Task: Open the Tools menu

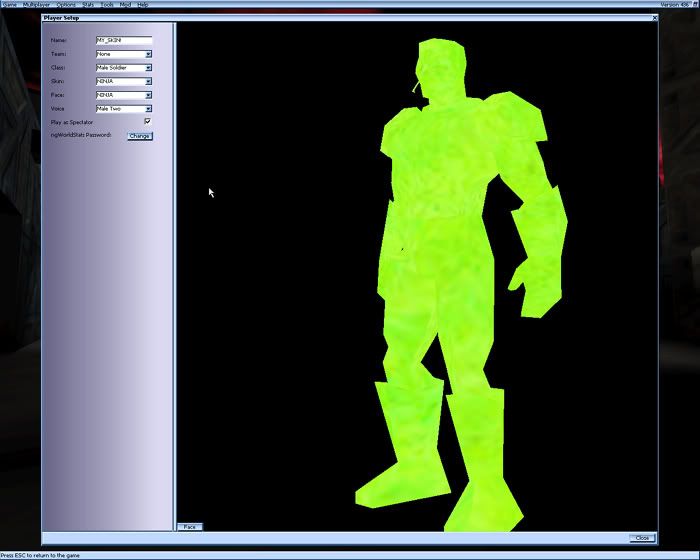Action: pyautogui.click(x=107, y=5)
